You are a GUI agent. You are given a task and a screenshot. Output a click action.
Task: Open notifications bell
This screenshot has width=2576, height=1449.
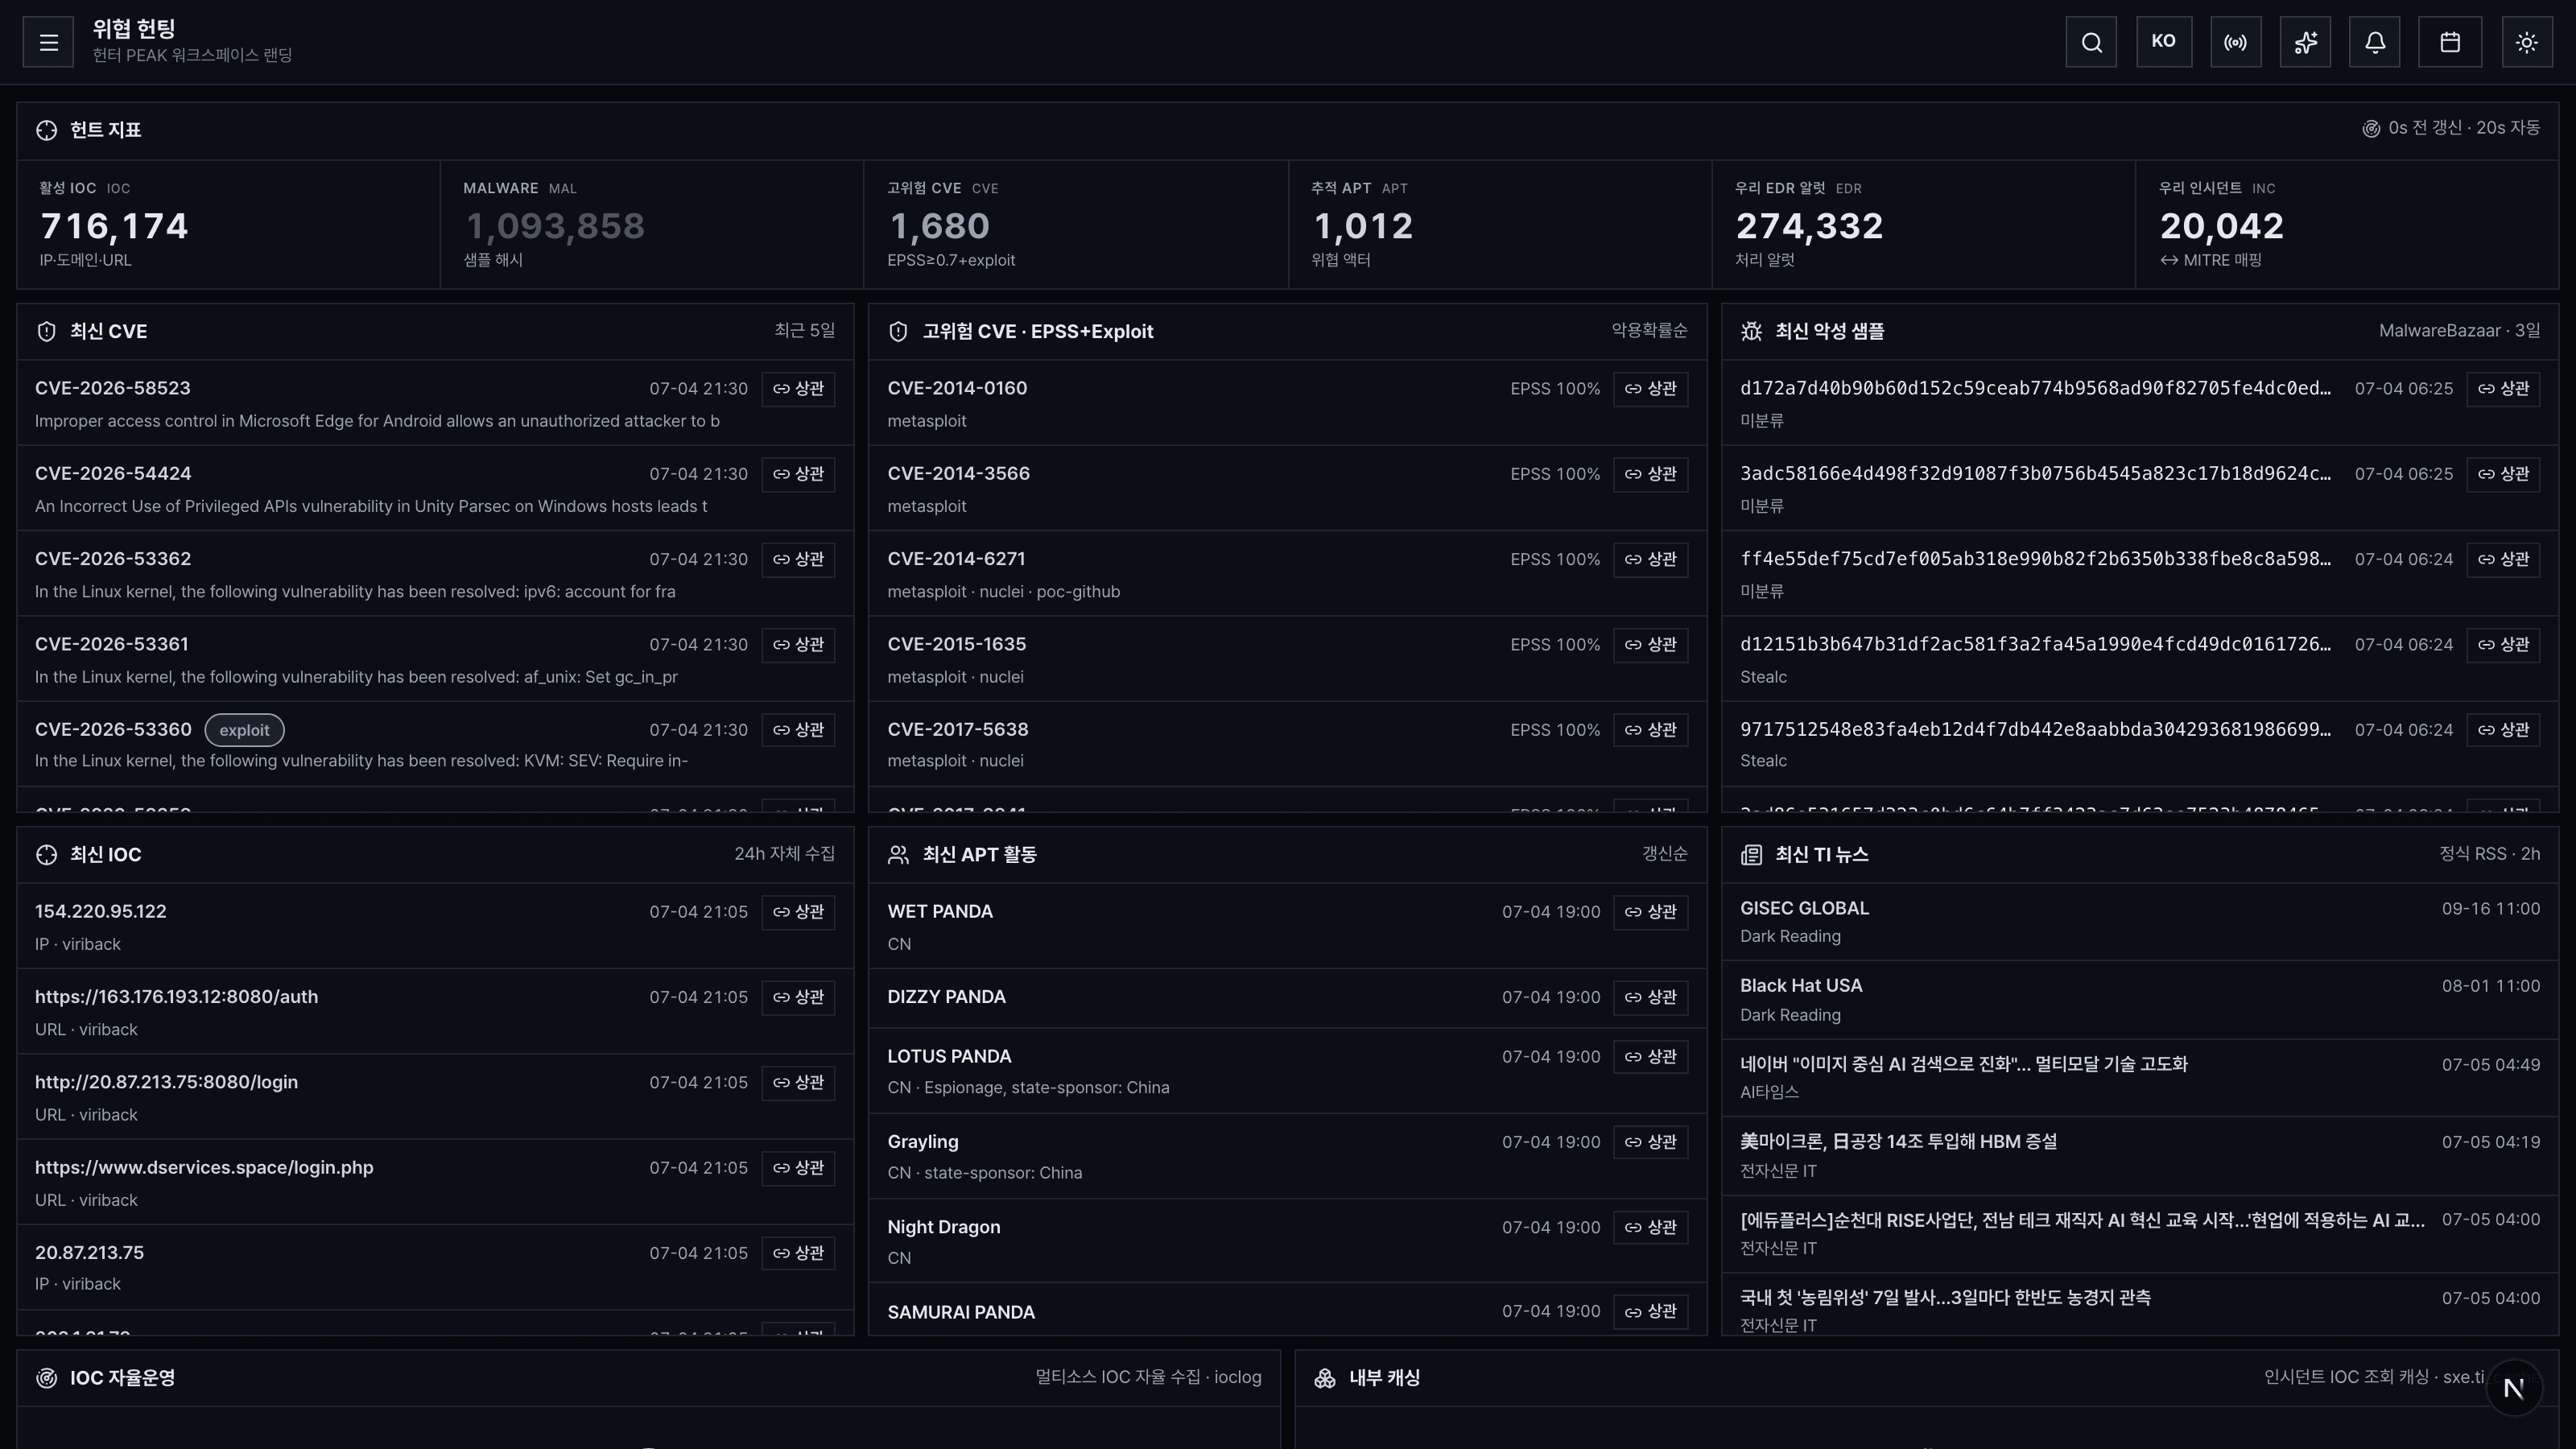pyautogui.click(x=2375, y=42)
